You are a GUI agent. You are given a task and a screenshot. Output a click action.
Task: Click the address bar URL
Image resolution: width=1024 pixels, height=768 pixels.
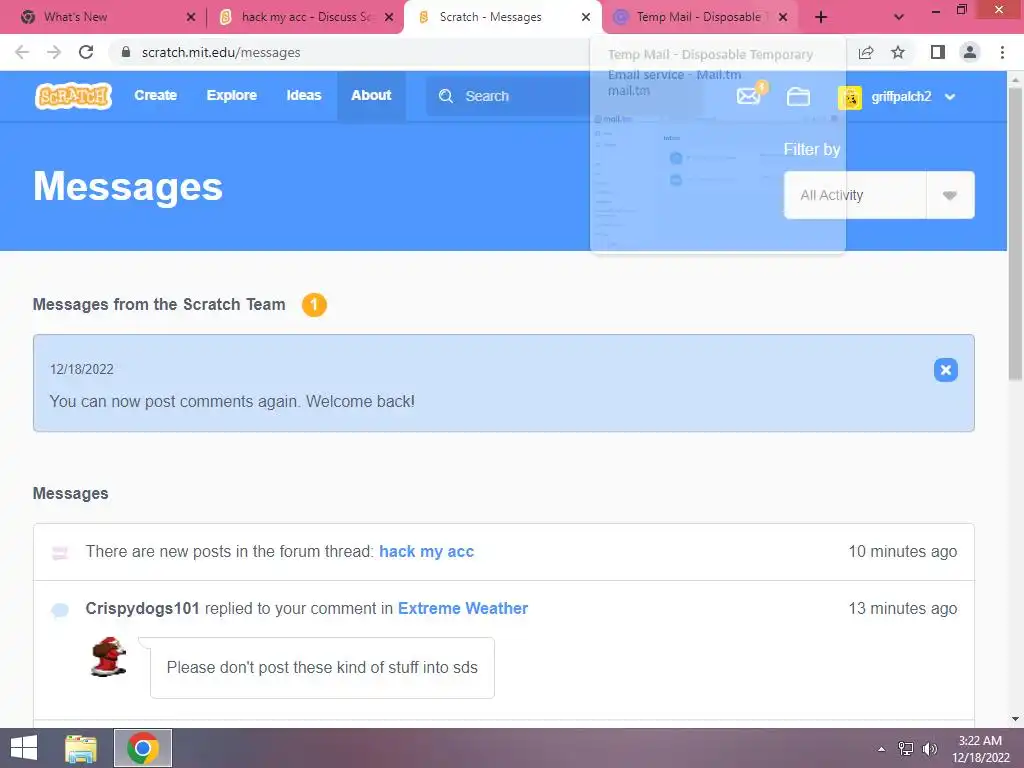tap(221, 52)
